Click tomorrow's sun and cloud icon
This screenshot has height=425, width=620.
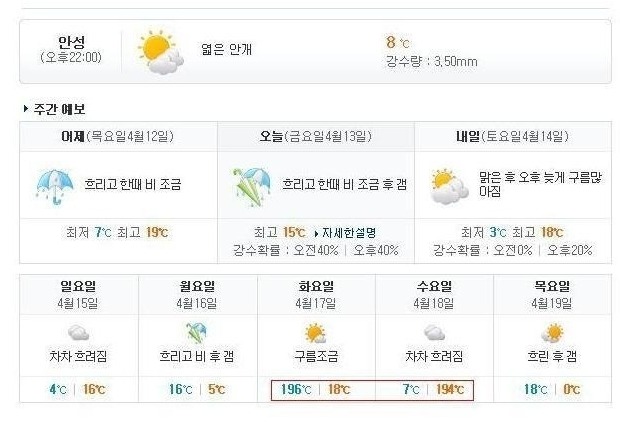pyautogui.click(x=446, y=185)
